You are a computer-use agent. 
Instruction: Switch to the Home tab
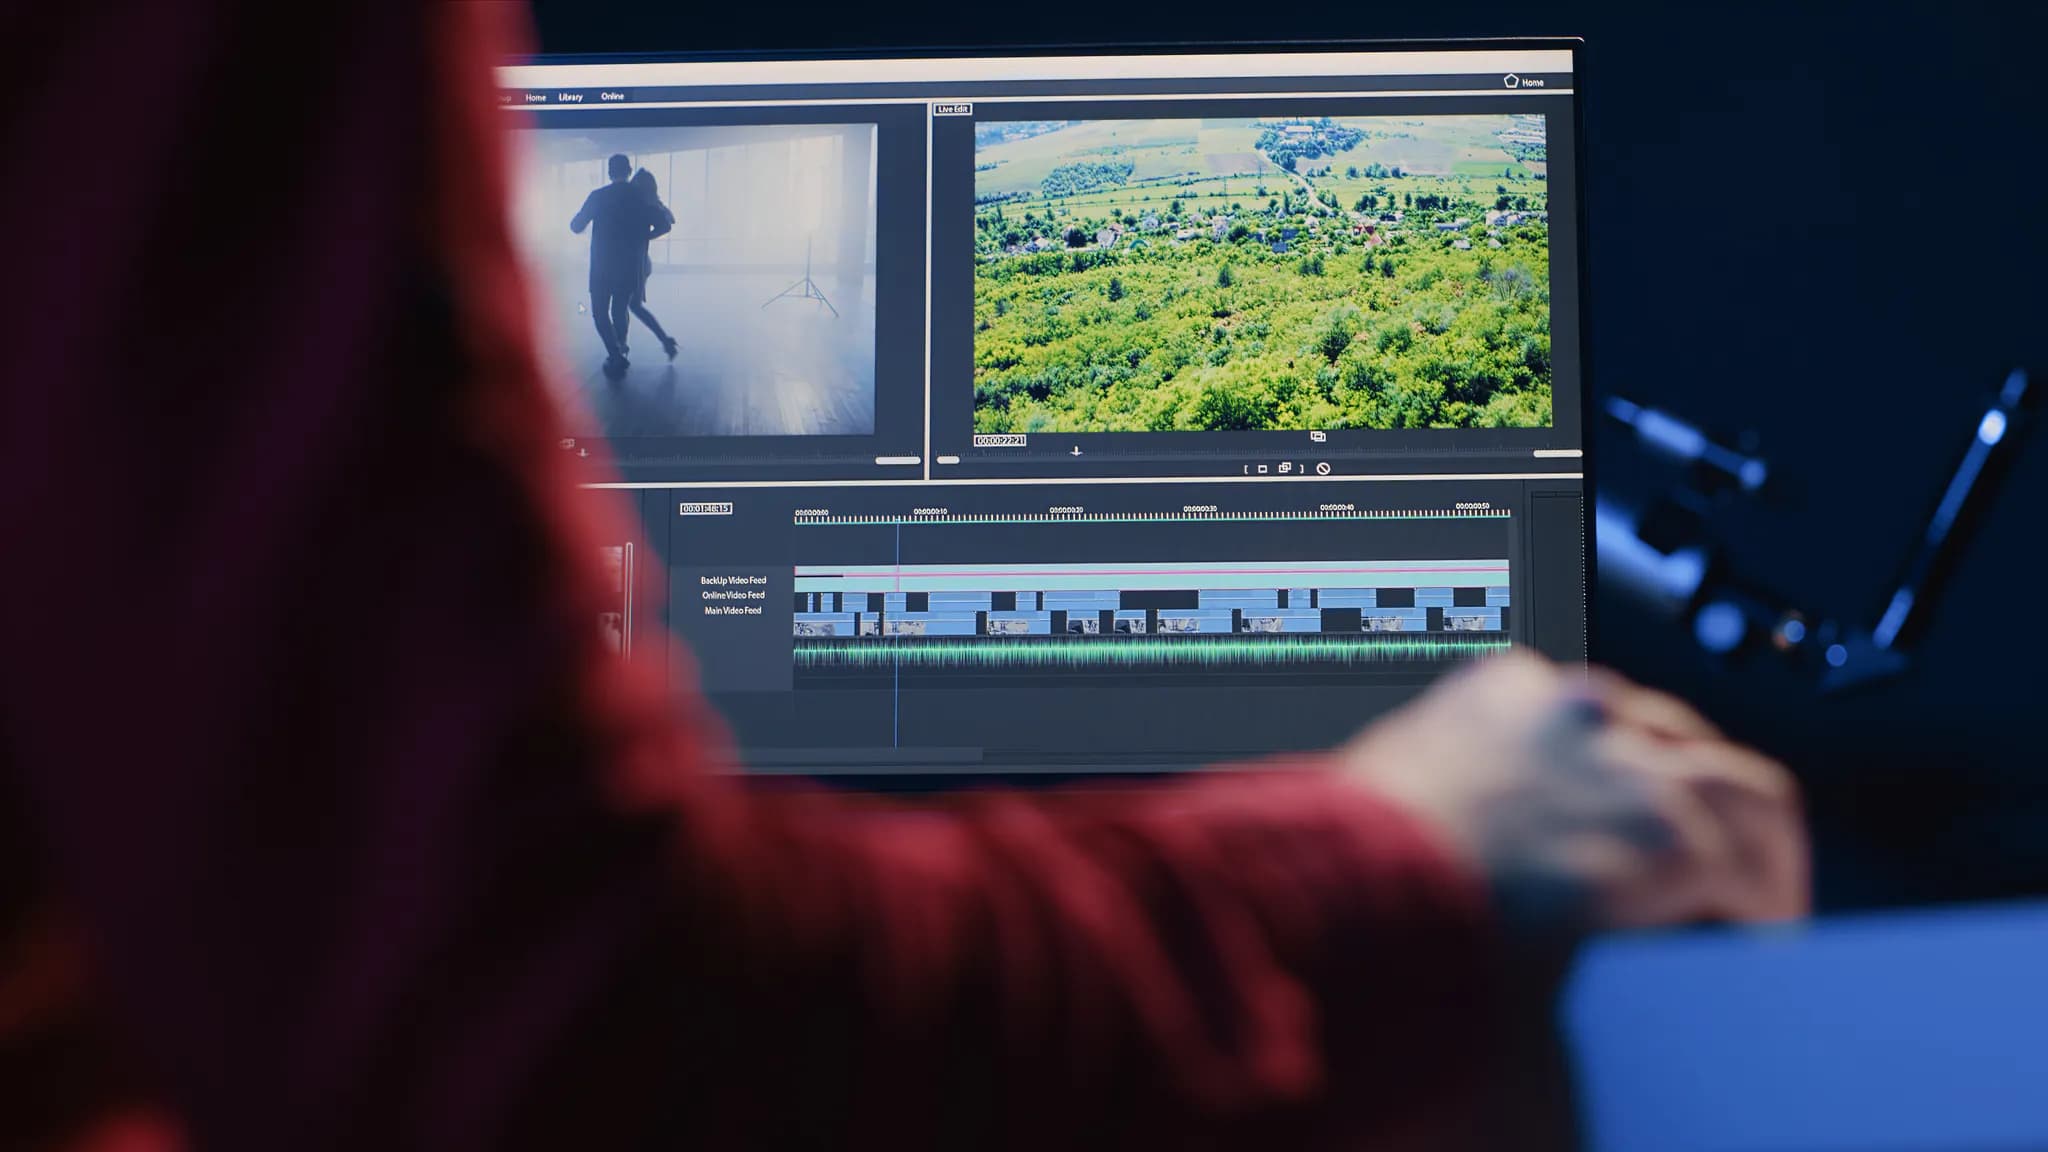[x=534, y=97]
